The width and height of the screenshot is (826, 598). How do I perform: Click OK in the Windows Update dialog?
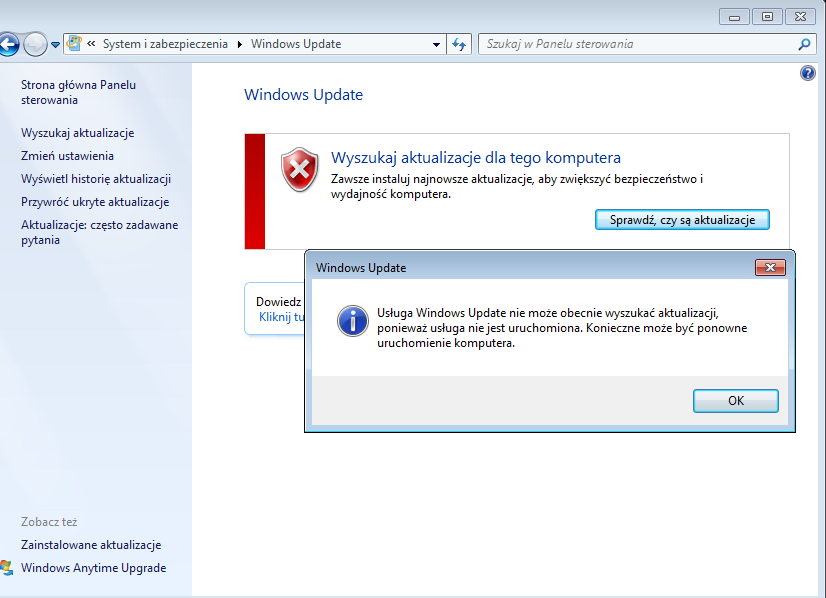coord(735,401)
